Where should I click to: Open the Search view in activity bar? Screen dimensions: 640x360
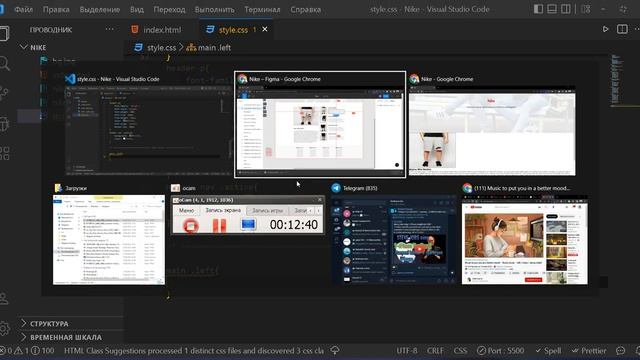(x=4, y=63)
